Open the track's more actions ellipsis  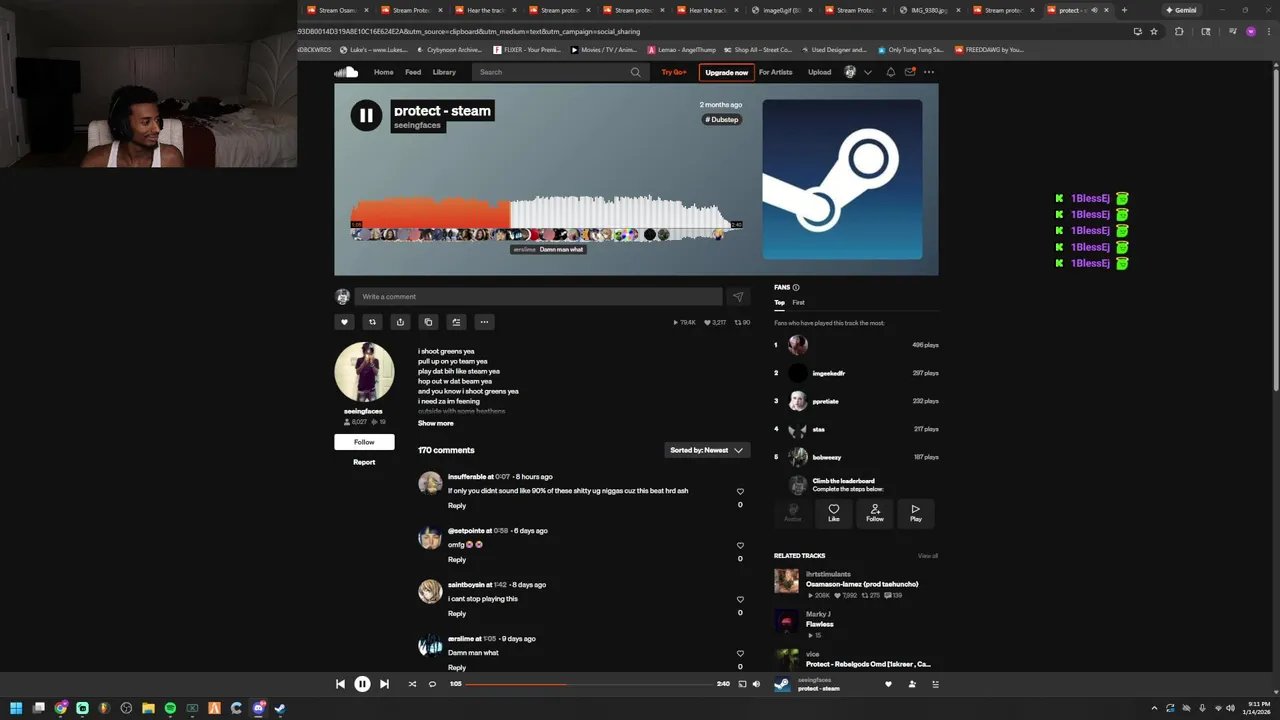484,322
